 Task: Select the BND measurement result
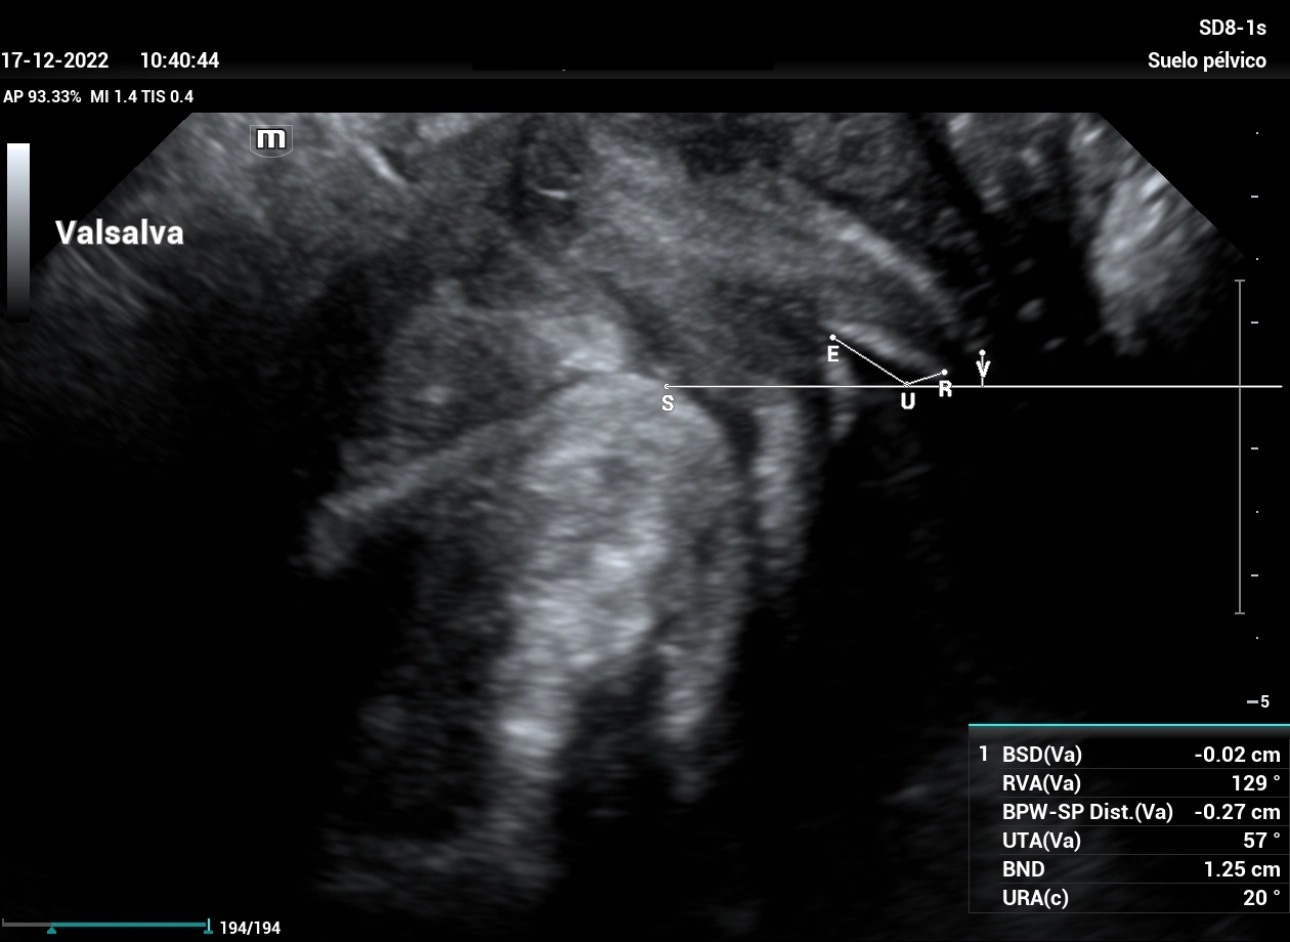(1129, 869)
